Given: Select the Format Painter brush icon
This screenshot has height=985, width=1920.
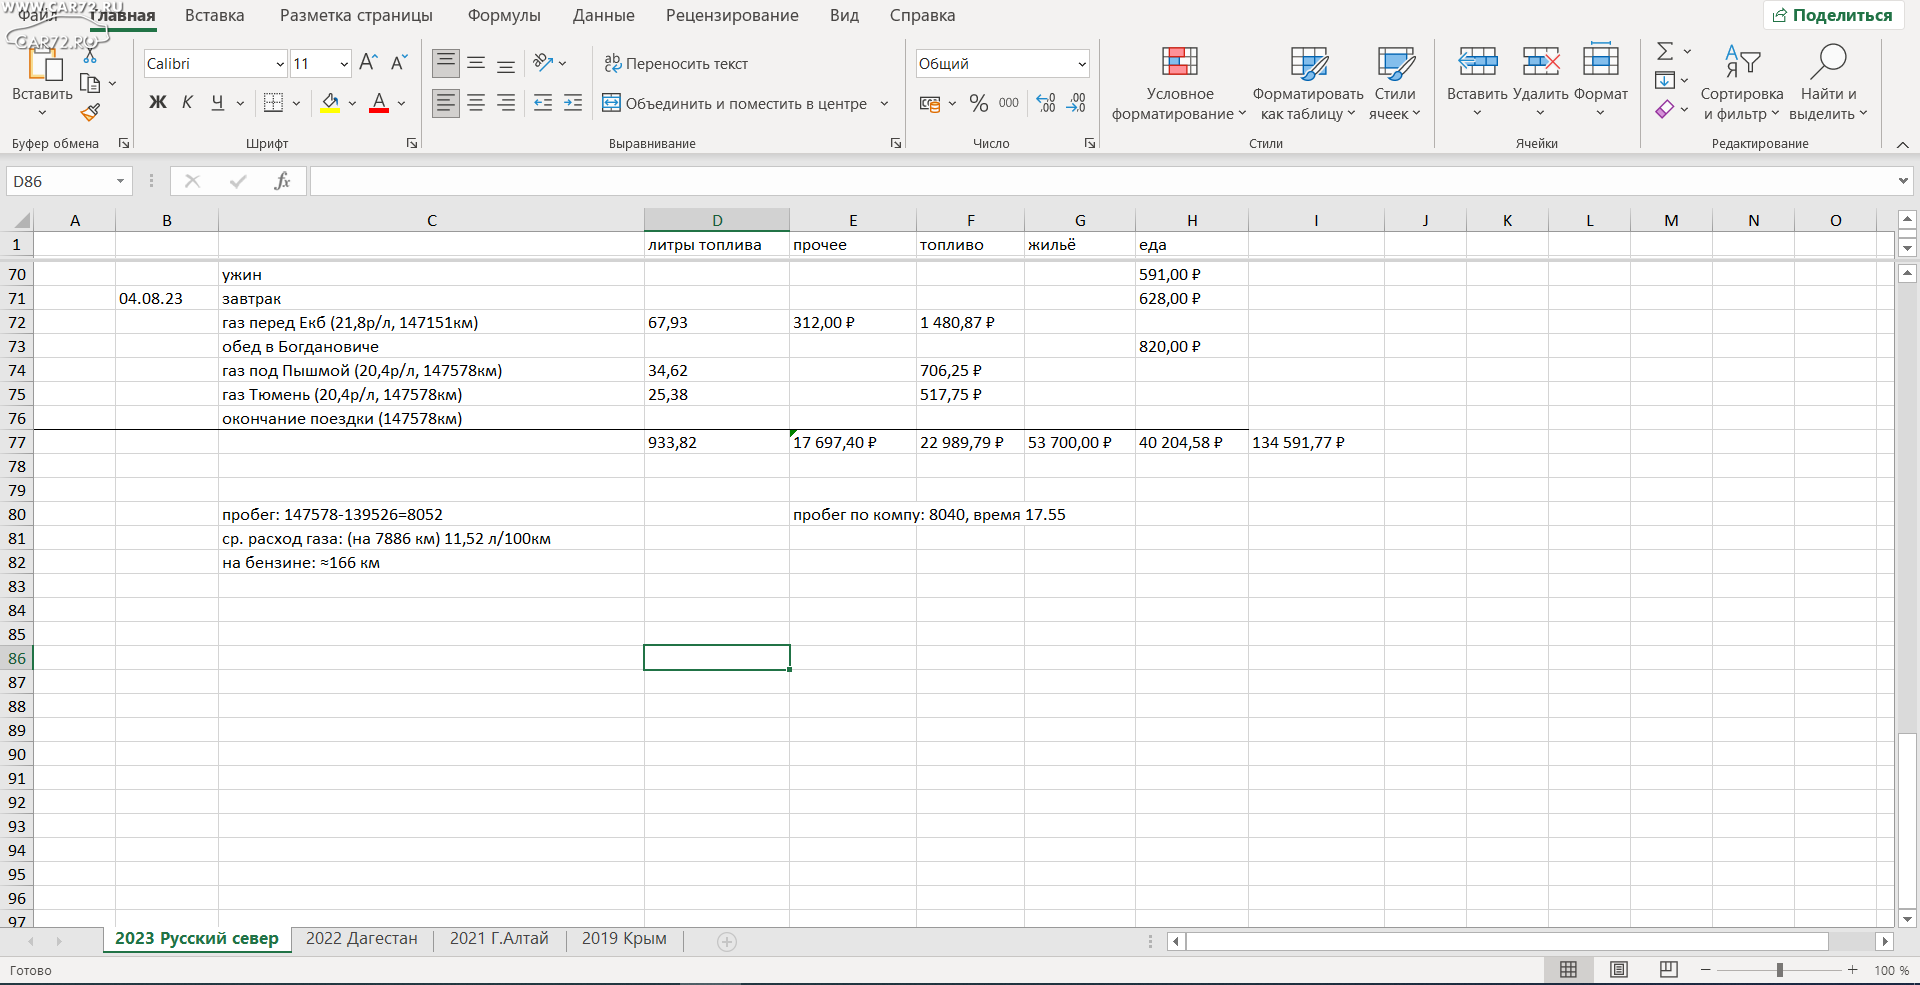Looking at the screenshot, I should (90, 112).
